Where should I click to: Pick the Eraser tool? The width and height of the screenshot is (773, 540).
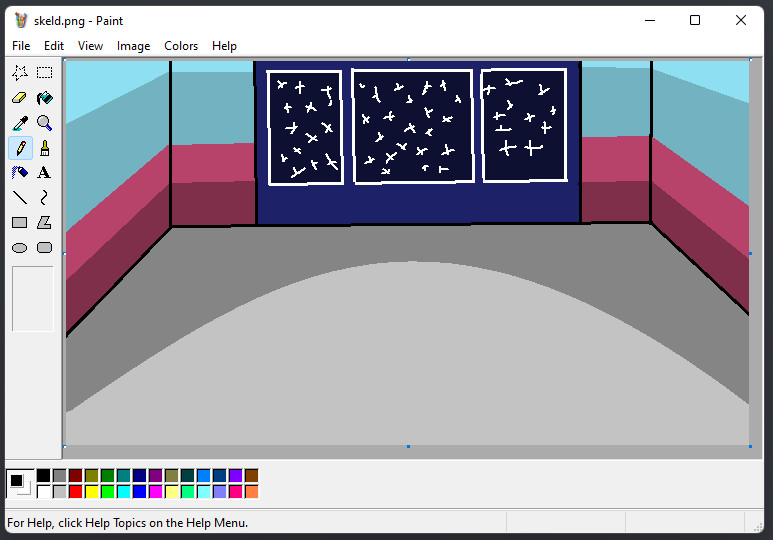pos(20,98)
